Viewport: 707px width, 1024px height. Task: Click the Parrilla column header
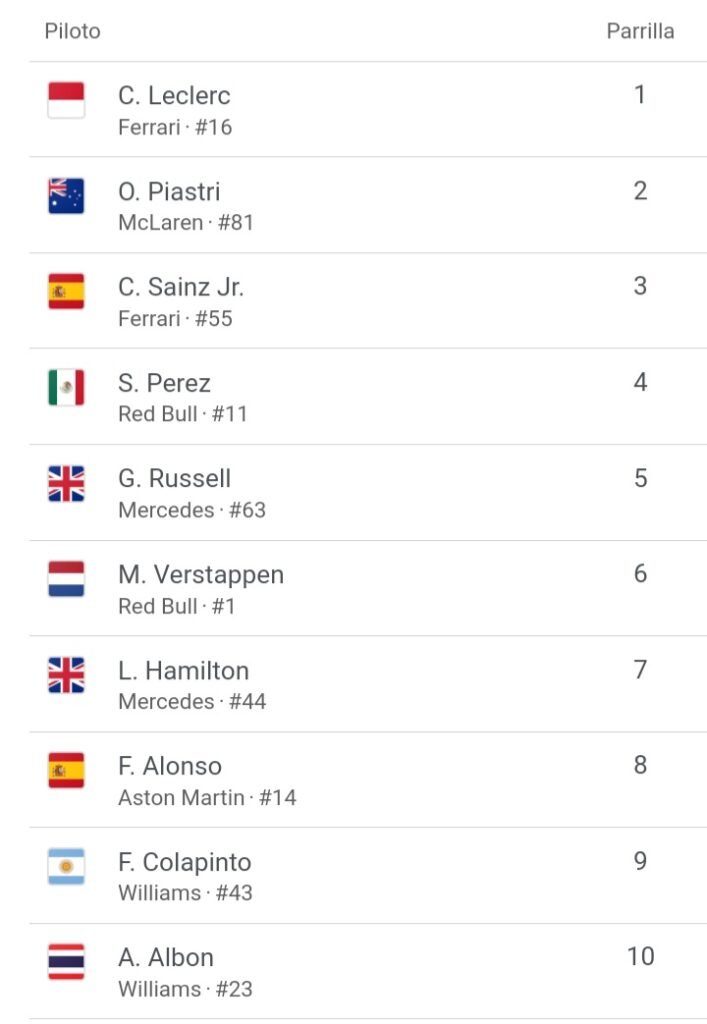[640, 31]
